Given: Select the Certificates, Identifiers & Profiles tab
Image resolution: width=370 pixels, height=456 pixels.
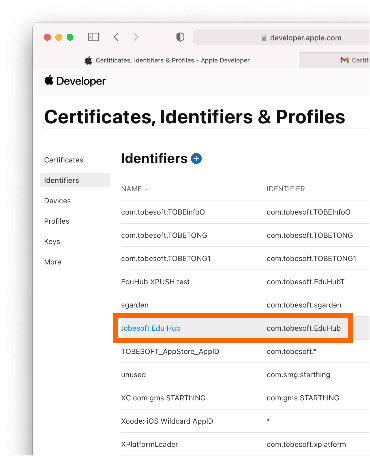Looking at the screenshot, I should coord(167,60).
